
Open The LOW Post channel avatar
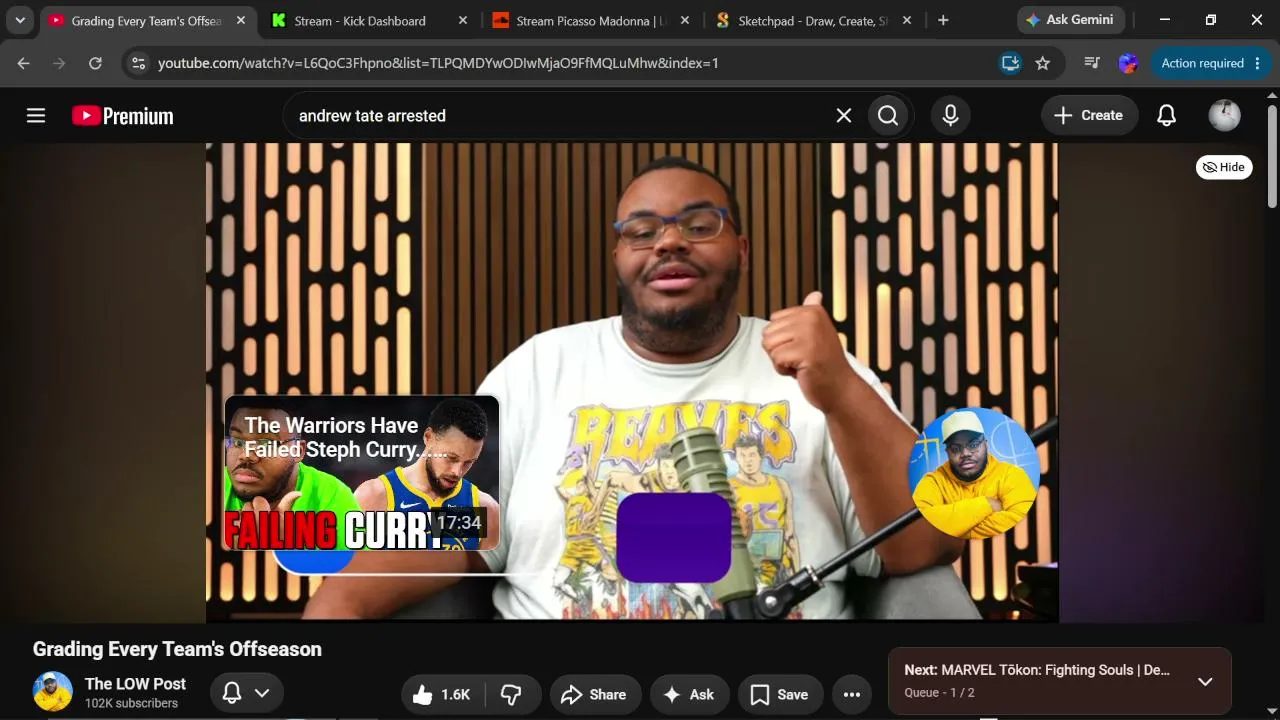point(53,691)
